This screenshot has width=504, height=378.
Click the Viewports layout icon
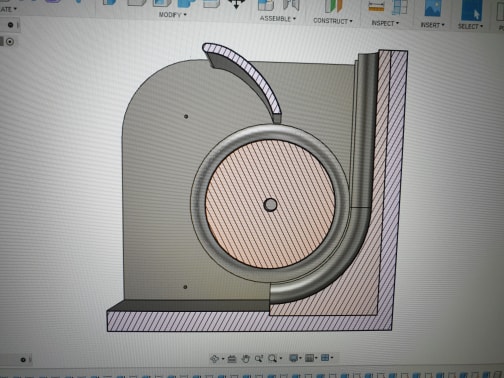coord(325,358)
